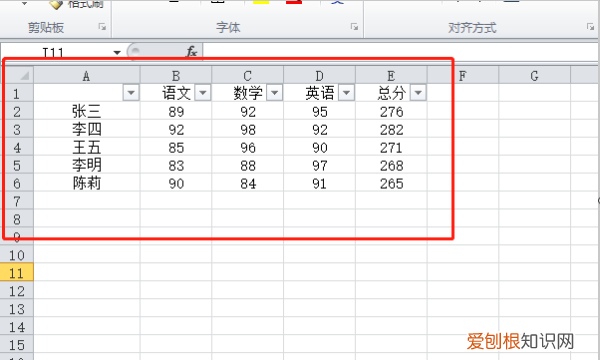Select 张三's 英语 score 95
The height and width of the screenshot is (360, 600).
point(320,111)
